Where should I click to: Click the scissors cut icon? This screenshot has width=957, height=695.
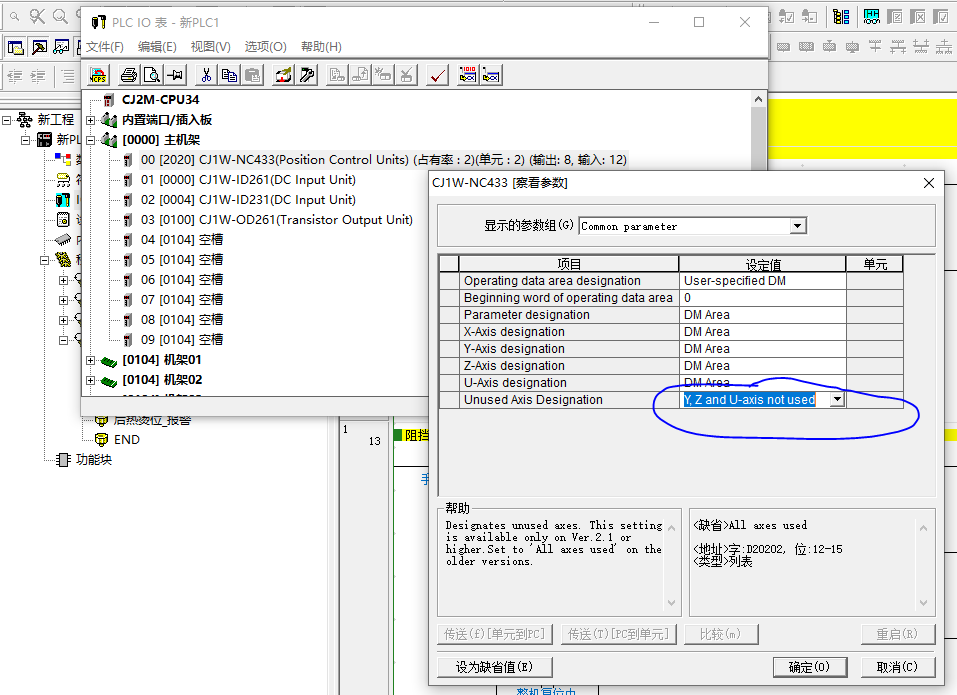pos(206,75)
